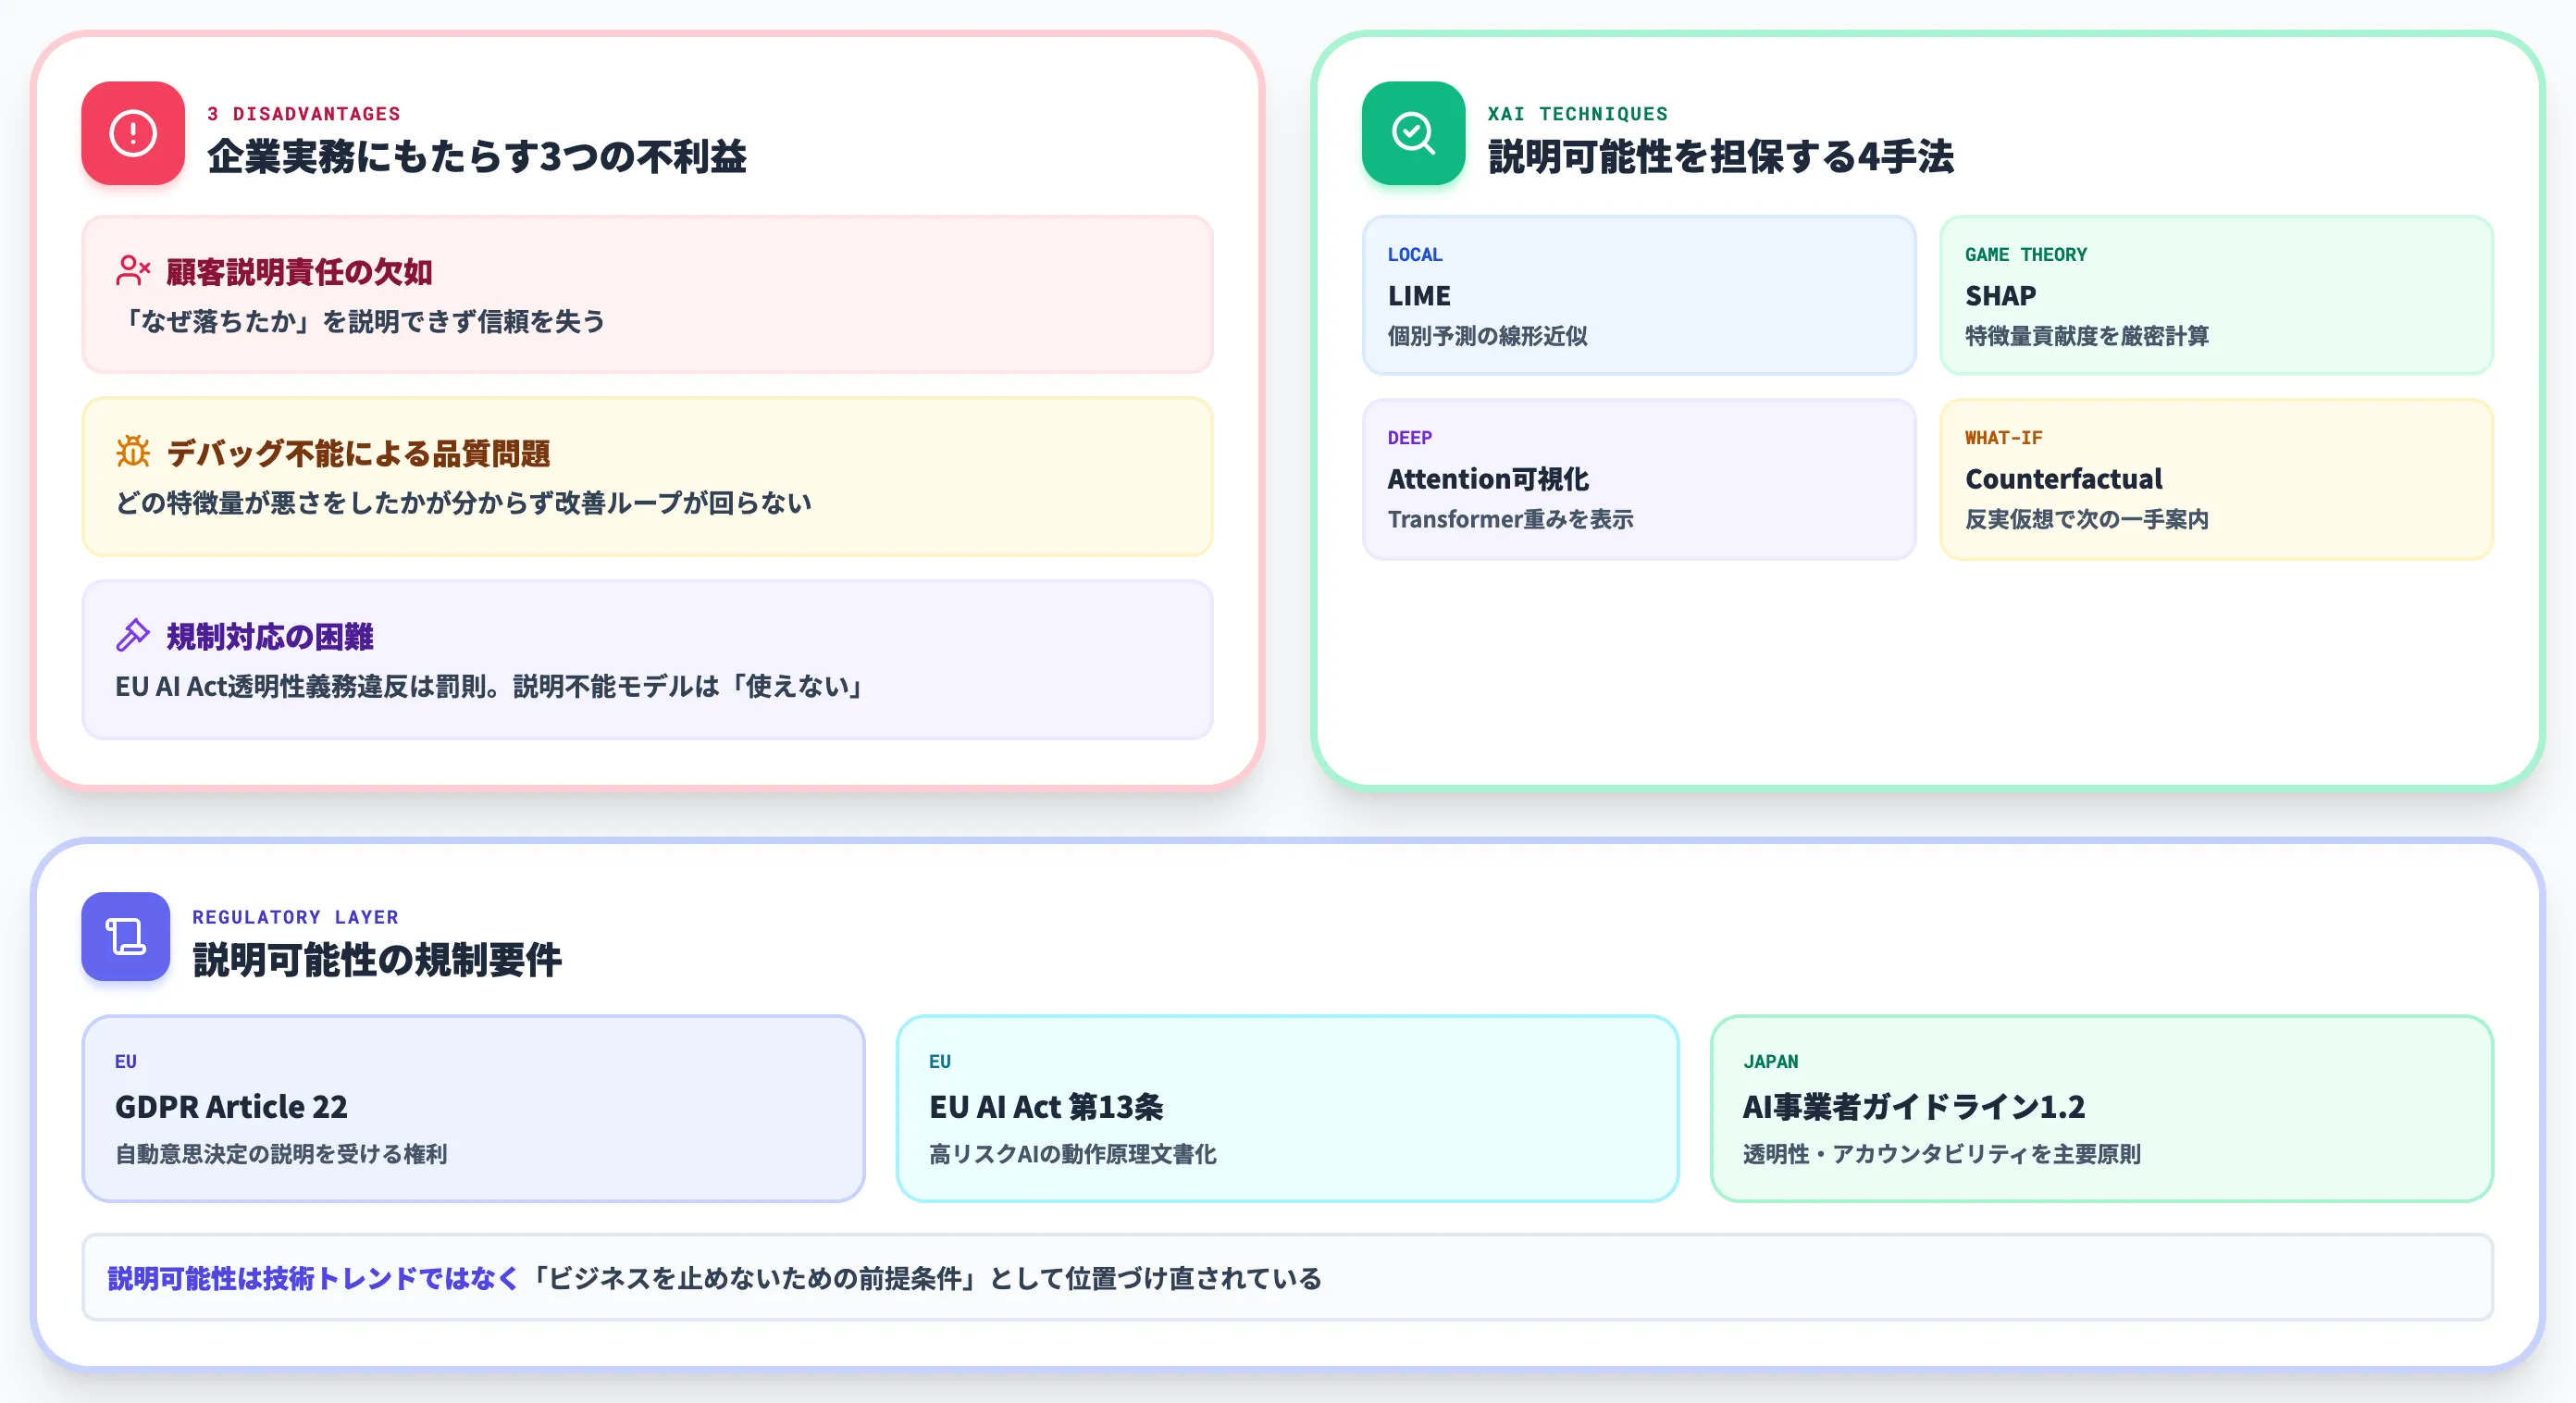Click the bug icon beside デバッグ不能による品質問題
Image resolution: width=2576 pixels, height=1403 pixels.
[x=133, y=452]
